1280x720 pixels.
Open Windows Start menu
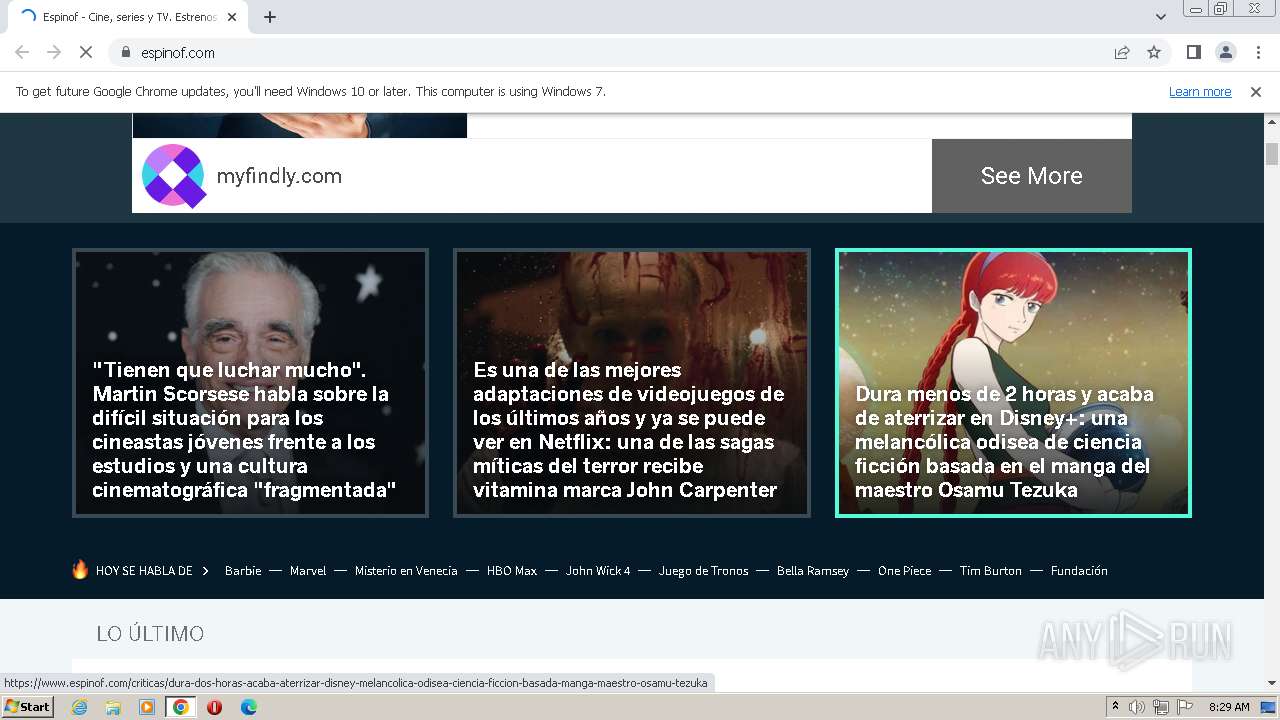click(x=27, y=707)
